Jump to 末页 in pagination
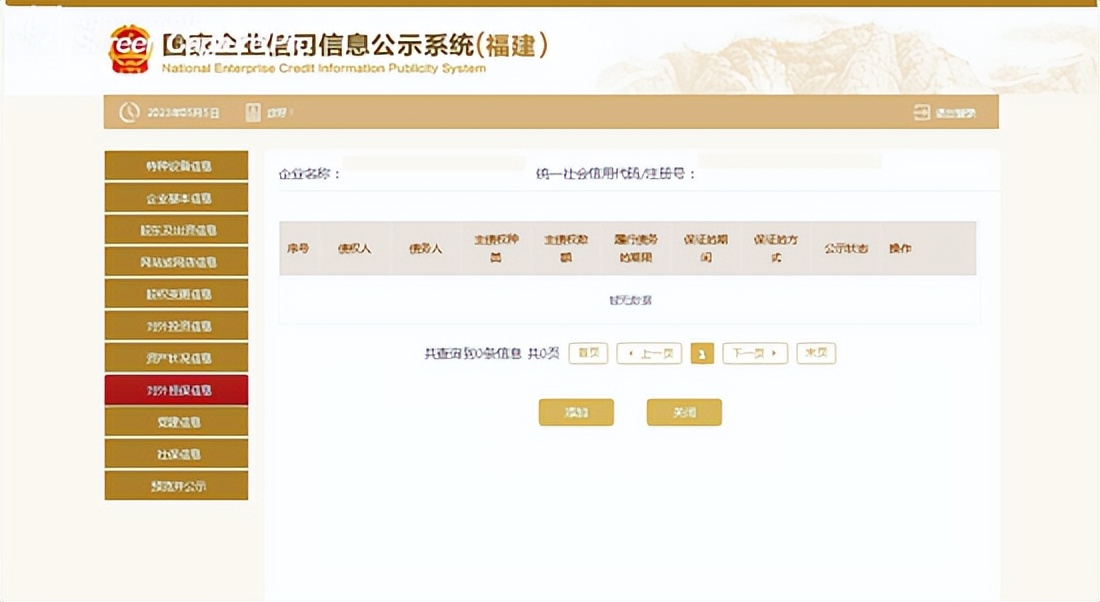The width and height of the screenshot is (1100, 602). pyautogui.click(x=815, y=353)
